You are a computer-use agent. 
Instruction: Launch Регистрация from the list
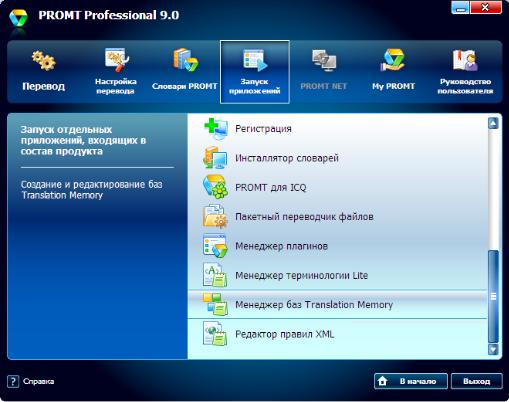click(338, 129)
